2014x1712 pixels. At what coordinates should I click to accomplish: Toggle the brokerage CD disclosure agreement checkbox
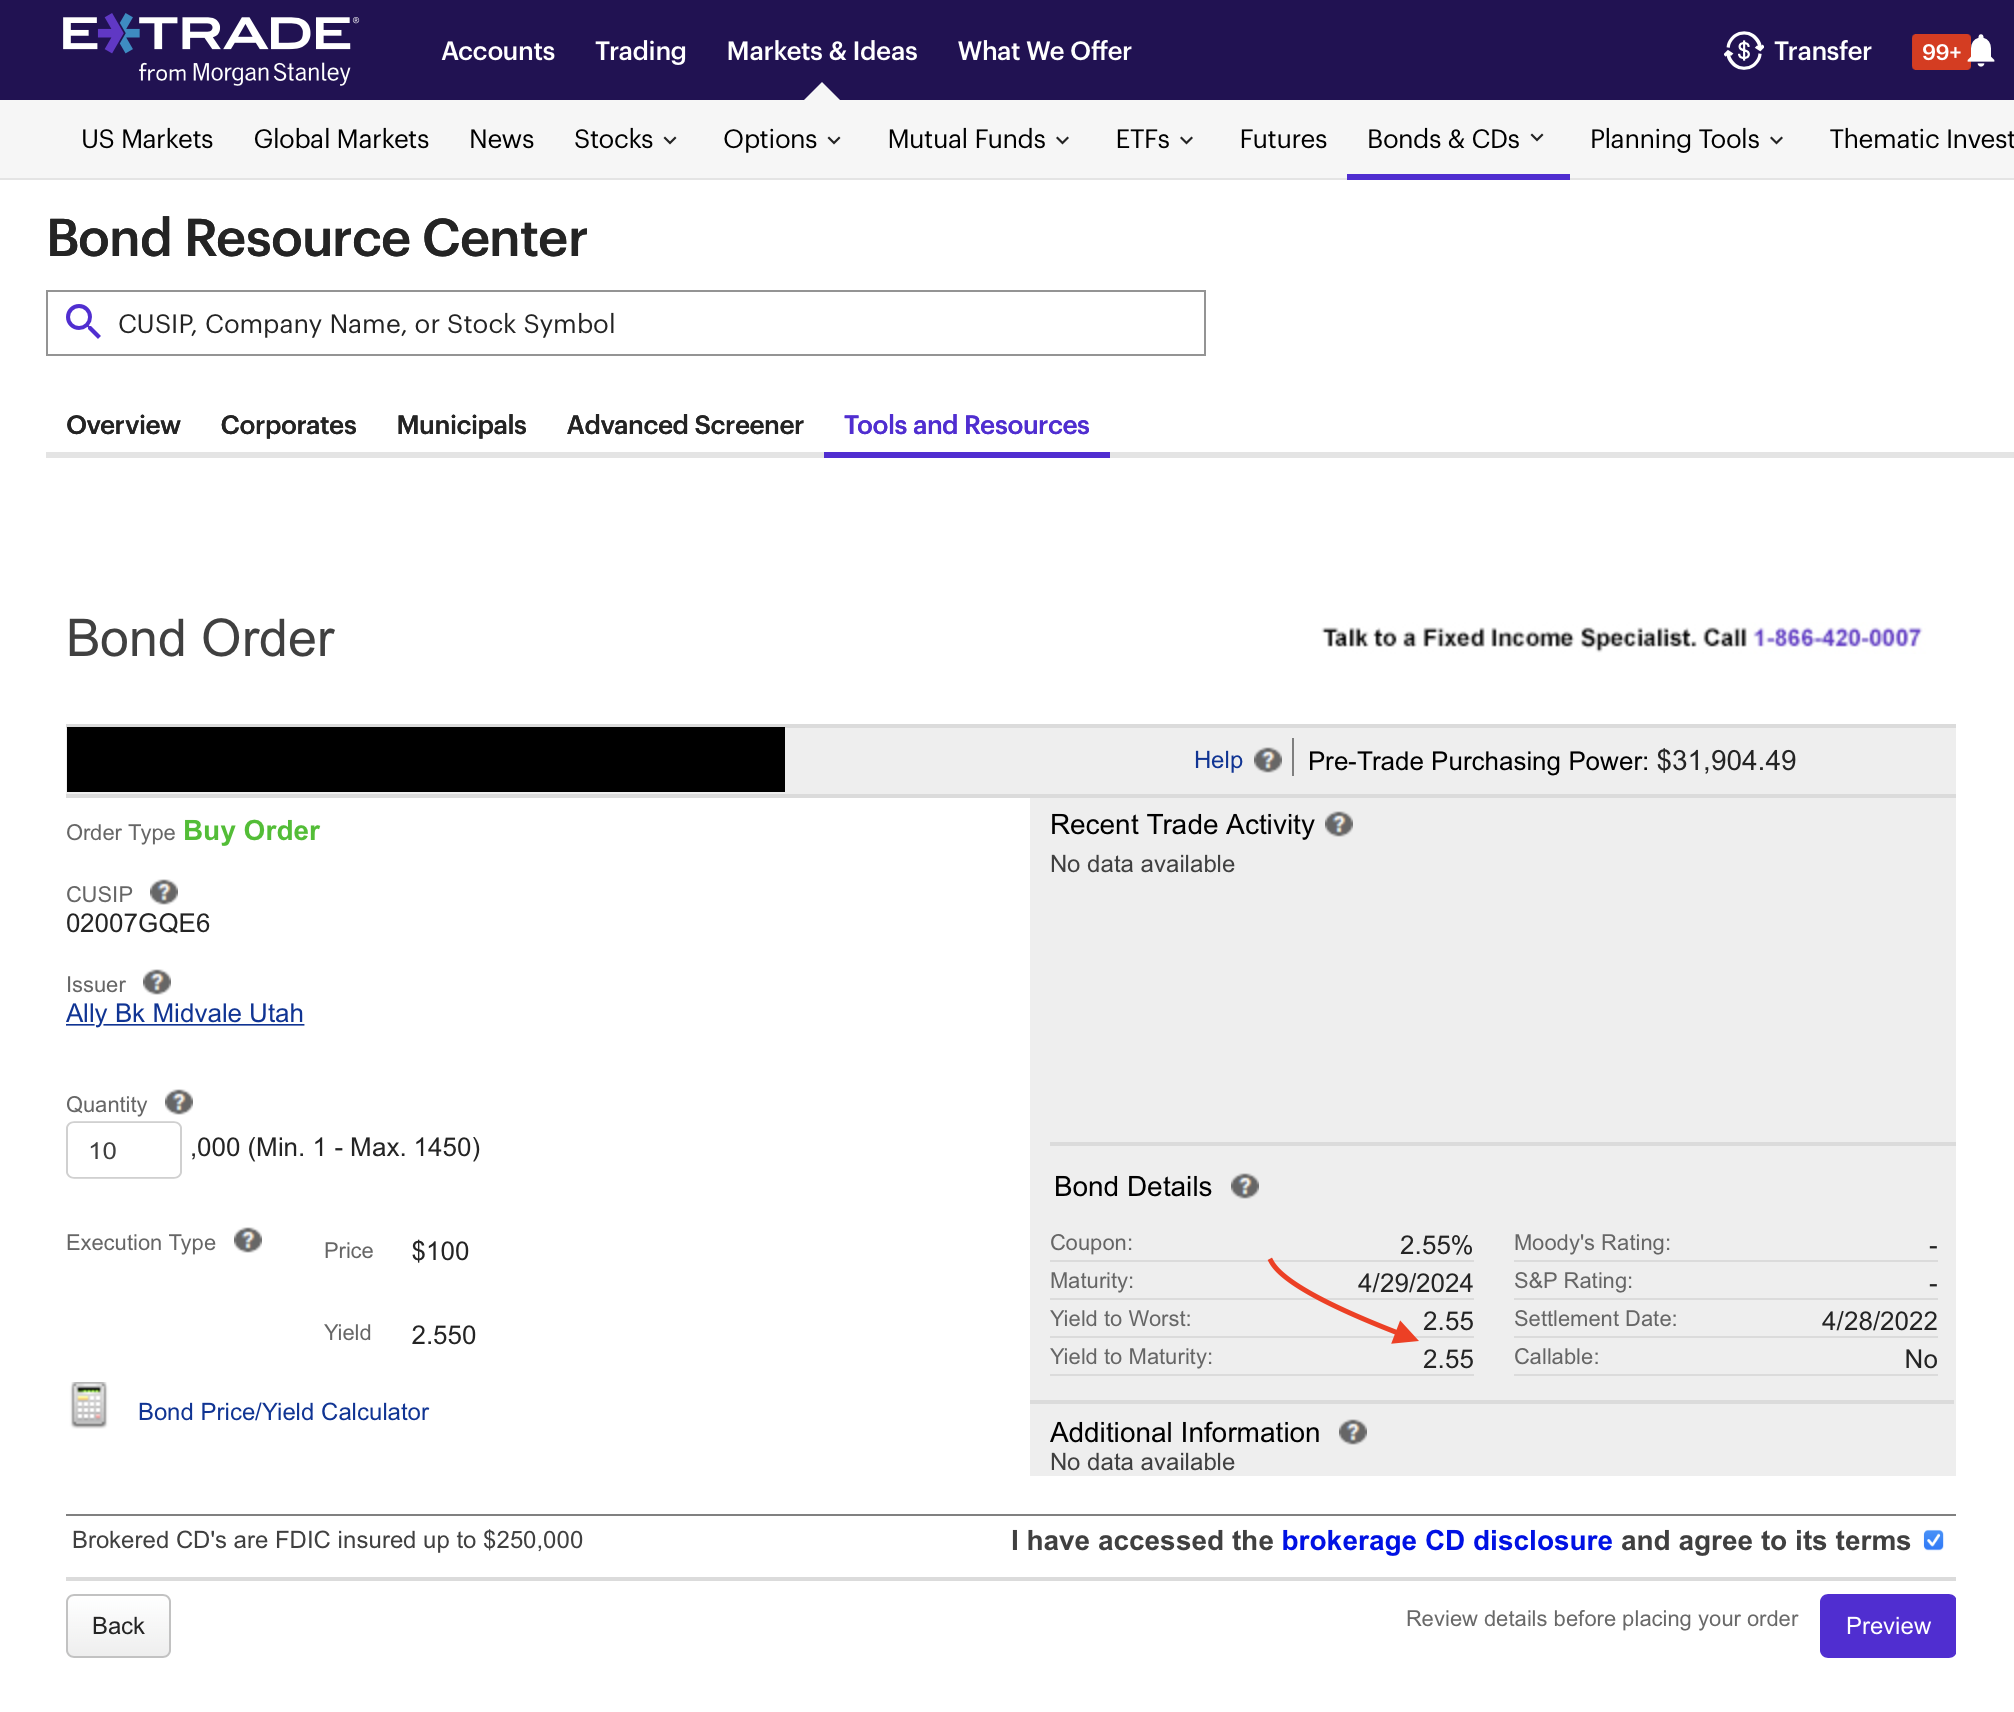click(1933, 1540)
